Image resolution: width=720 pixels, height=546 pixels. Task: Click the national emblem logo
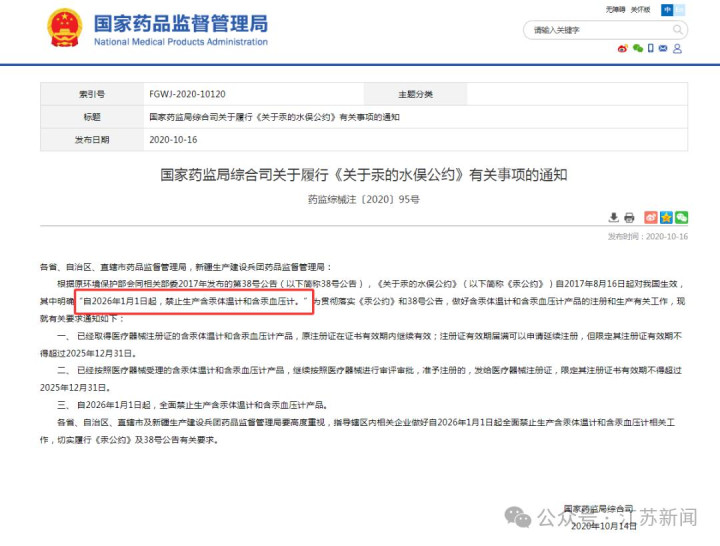(x=65, y=27)
